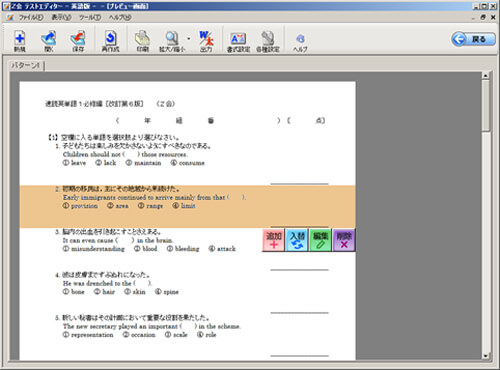
Task: Click the 戻る back button
Action: pos(473,39)
